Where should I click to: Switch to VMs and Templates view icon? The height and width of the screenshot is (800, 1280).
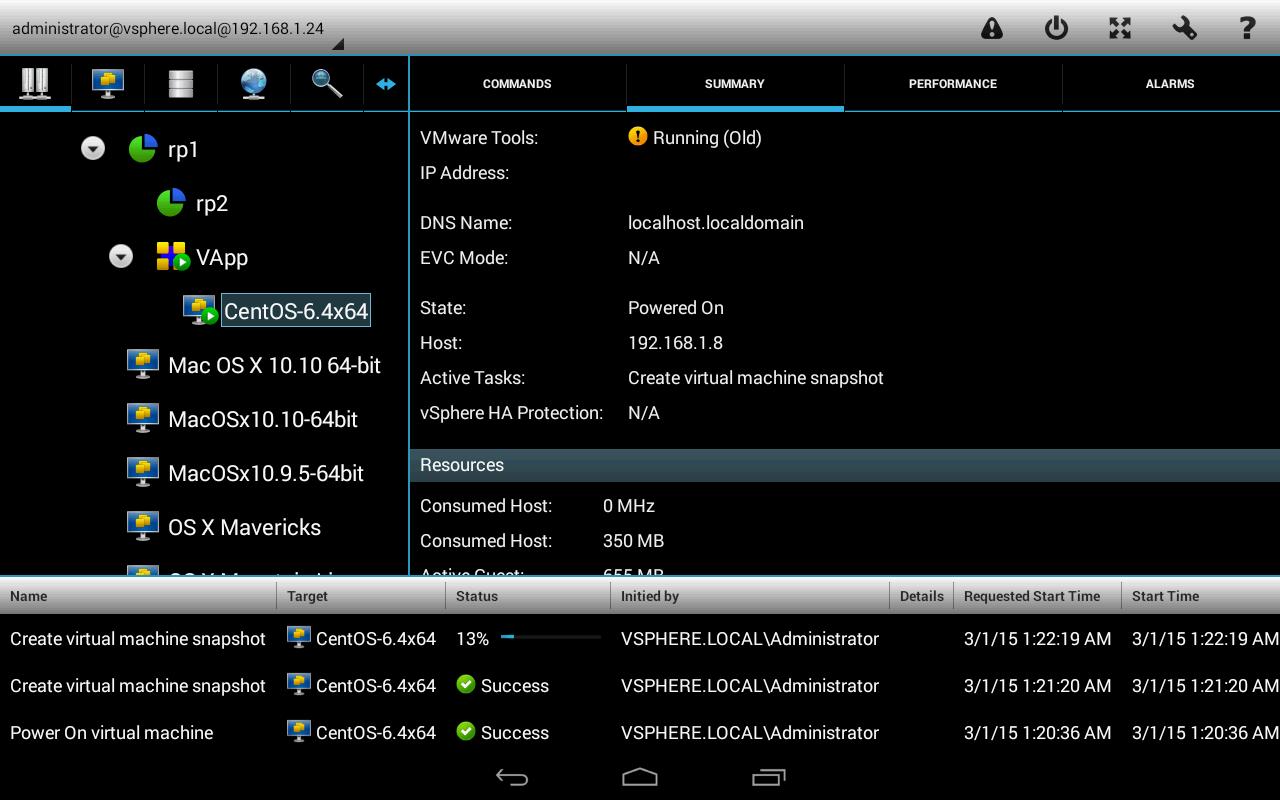coord(108,83)
